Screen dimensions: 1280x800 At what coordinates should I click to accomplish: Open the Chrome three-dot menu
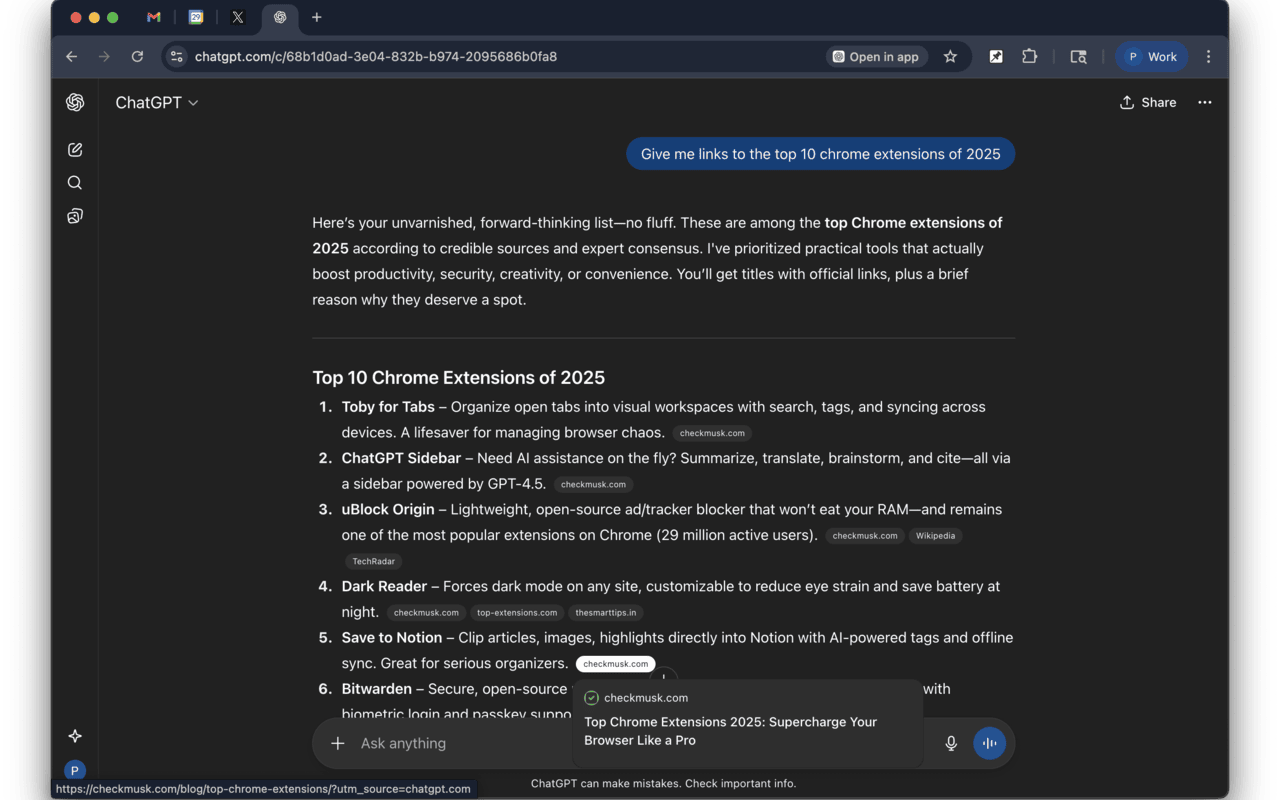pos(1208,57)
